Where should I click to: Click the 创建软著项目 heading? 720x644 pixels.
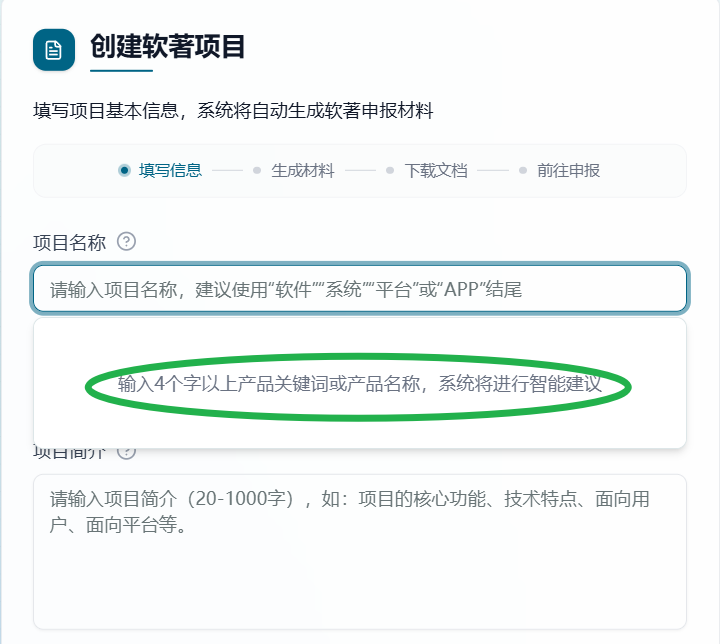tap(167, 46)
